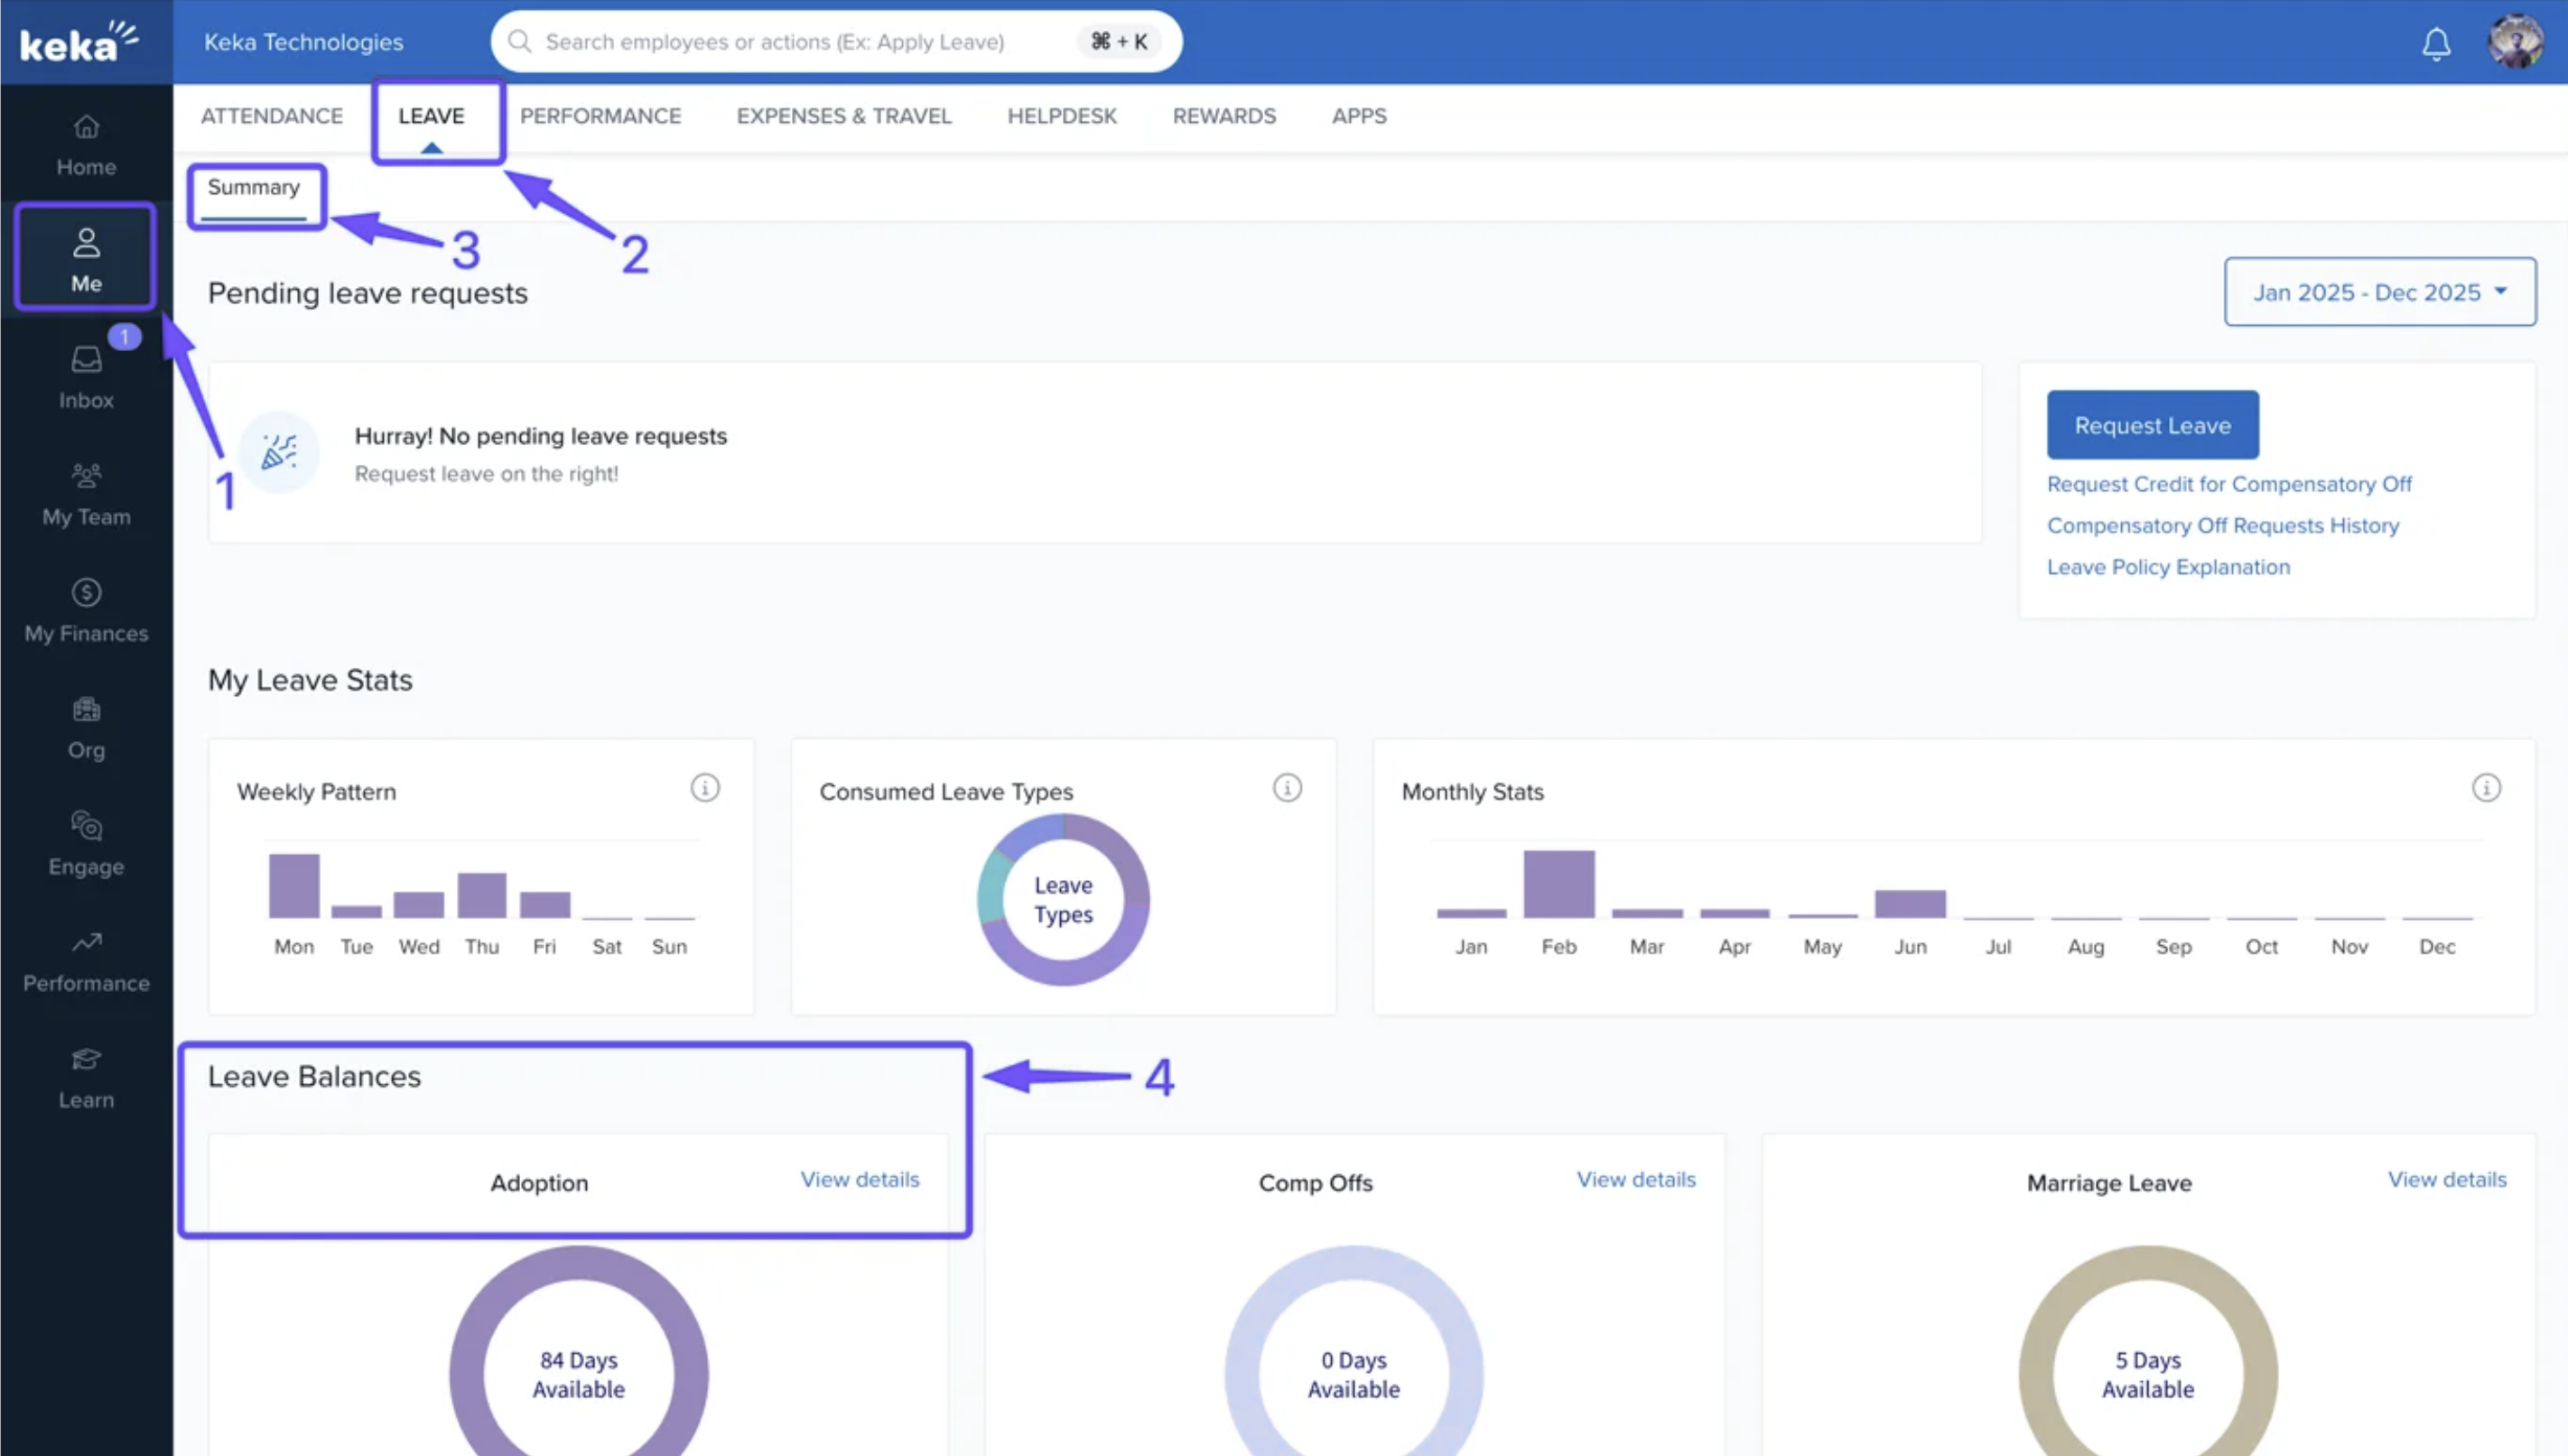Open user profile avatar menu
This screenshot has height=1456, width=2568.
[x=2514, y=42]
